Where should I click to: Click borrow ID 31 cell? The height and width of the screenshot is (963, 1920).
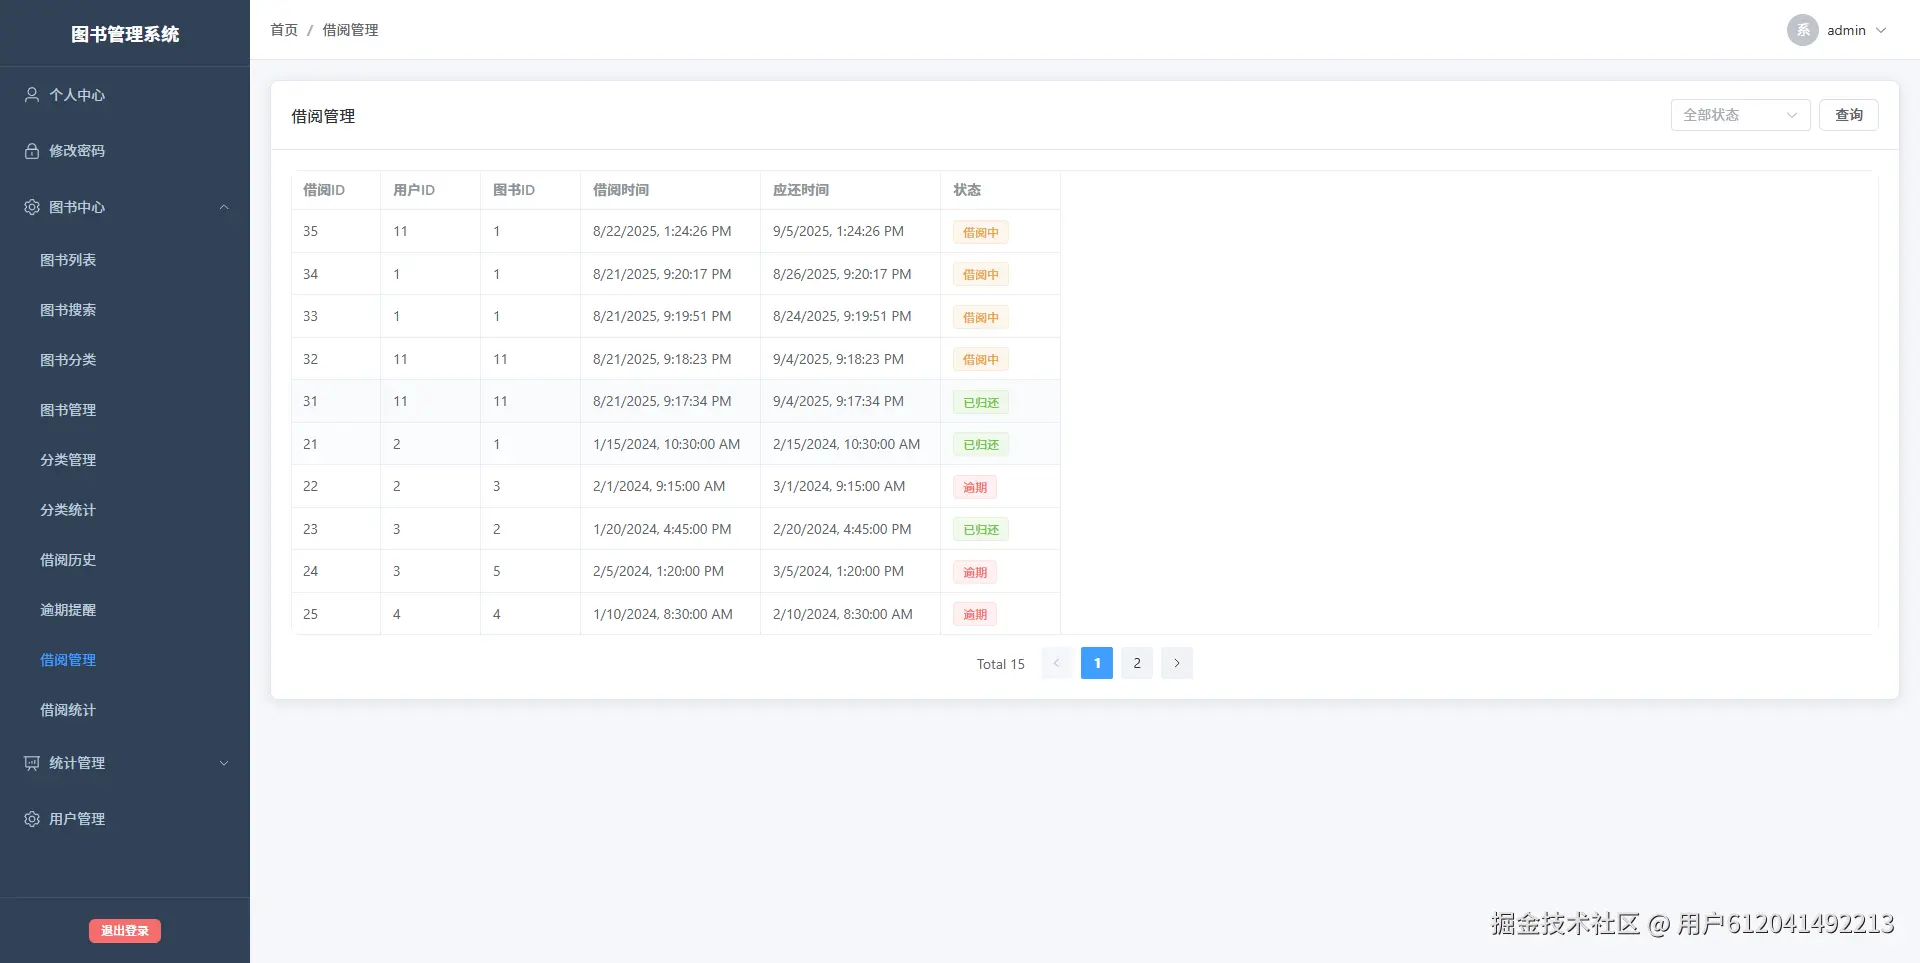click(336, 401)
